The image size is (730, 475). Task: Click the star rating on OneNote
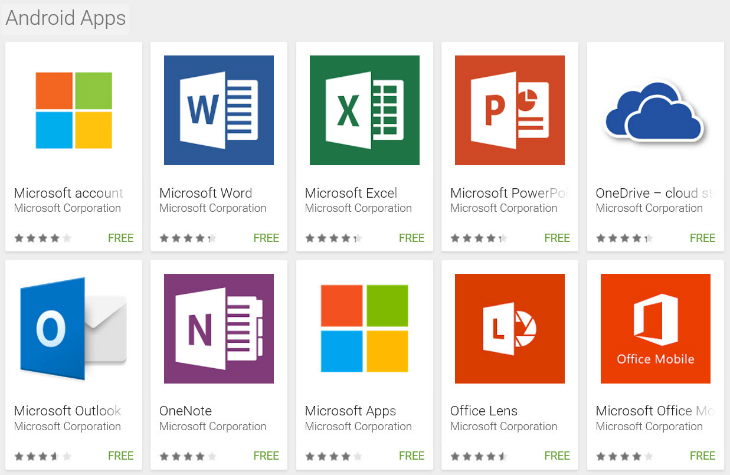[188, 456]
